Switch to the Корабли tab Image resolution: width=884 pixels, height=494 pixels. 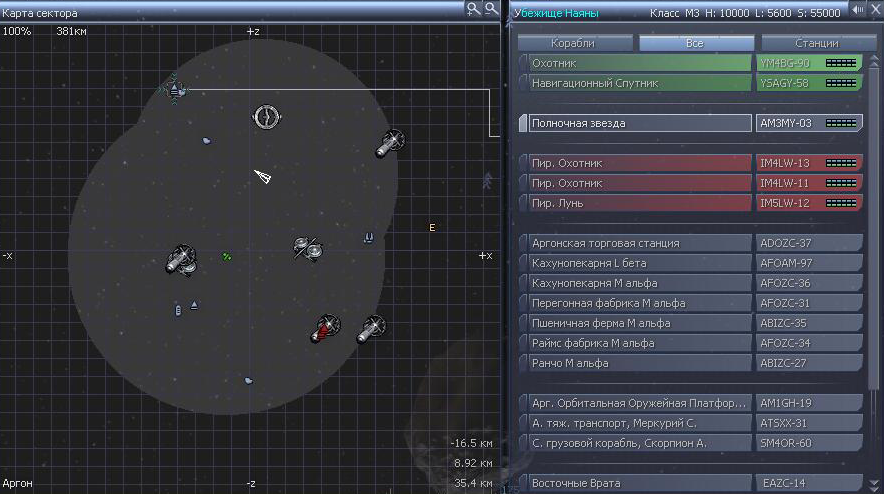575,43
